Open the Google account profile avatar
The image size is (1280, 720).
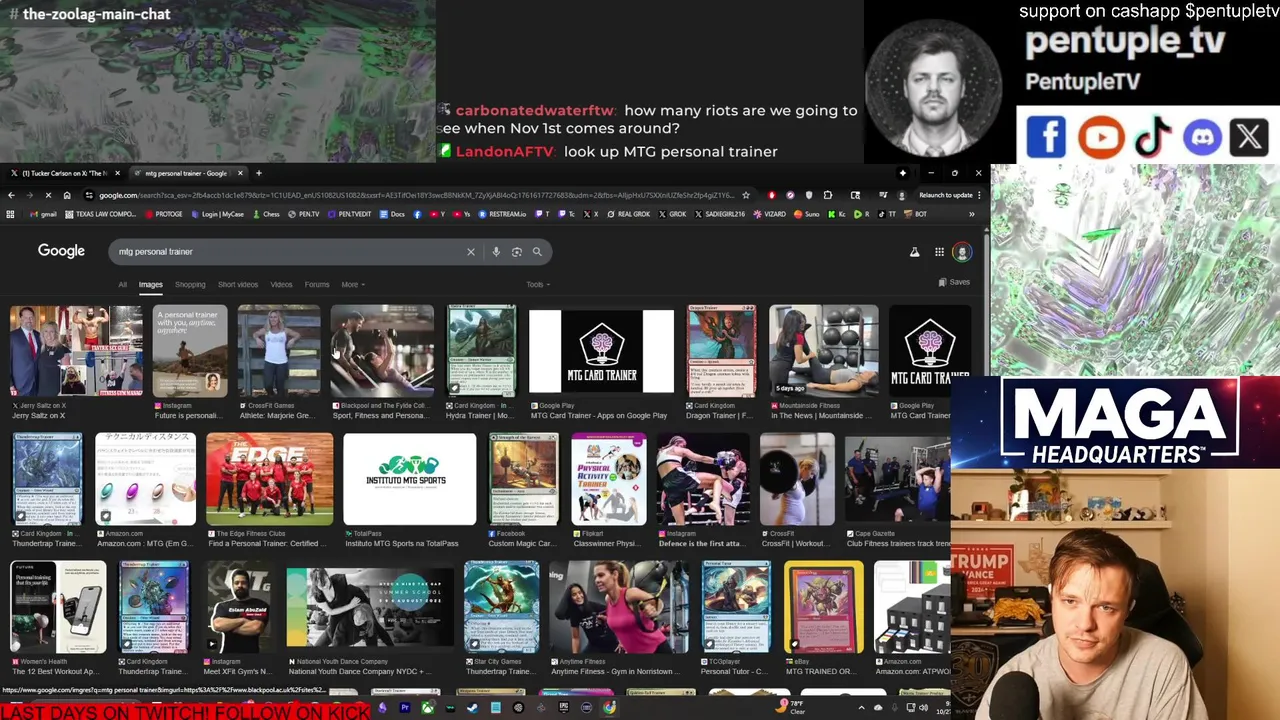pos(962,252)
